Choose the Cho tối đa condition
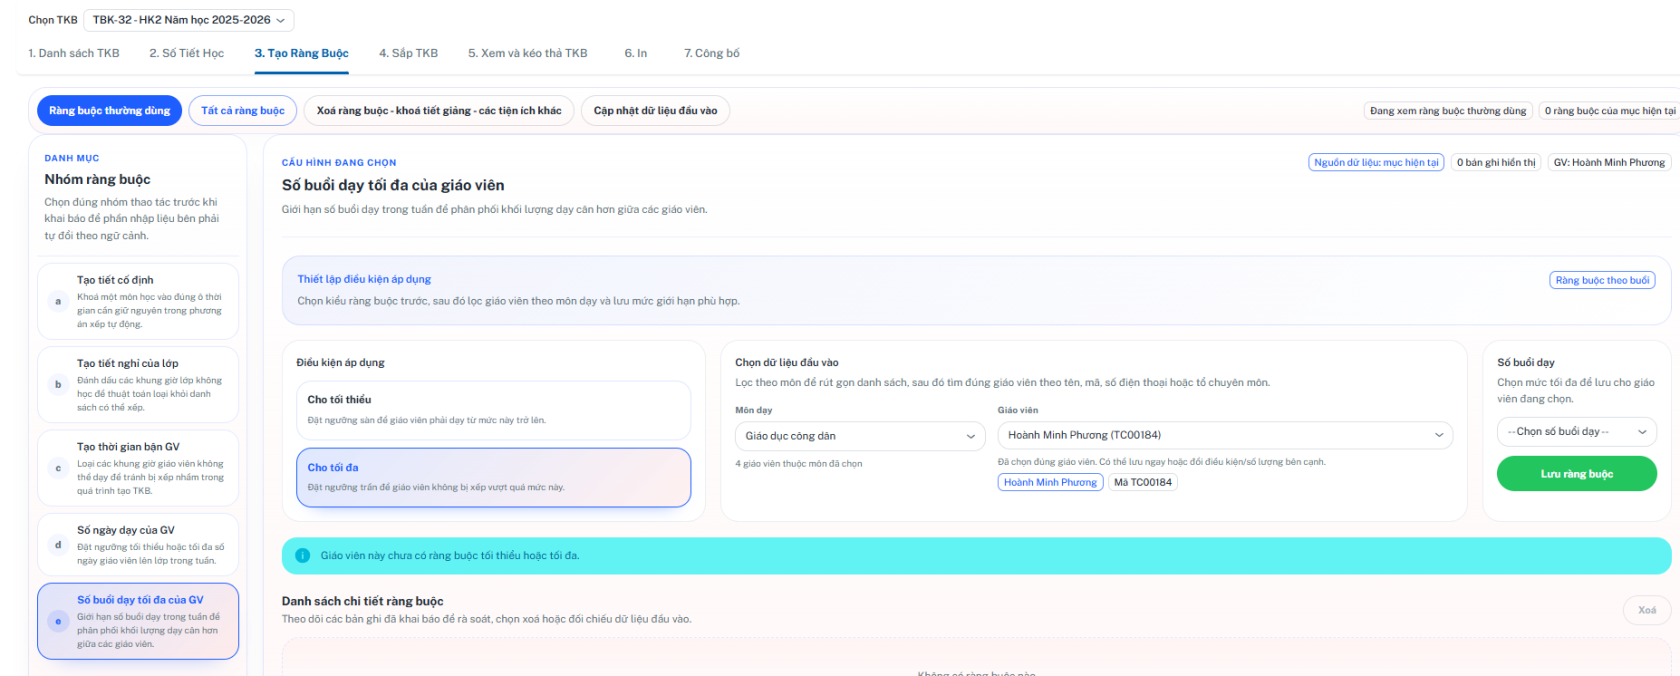This screenshot has width=1680, height=676. (493, 477)
